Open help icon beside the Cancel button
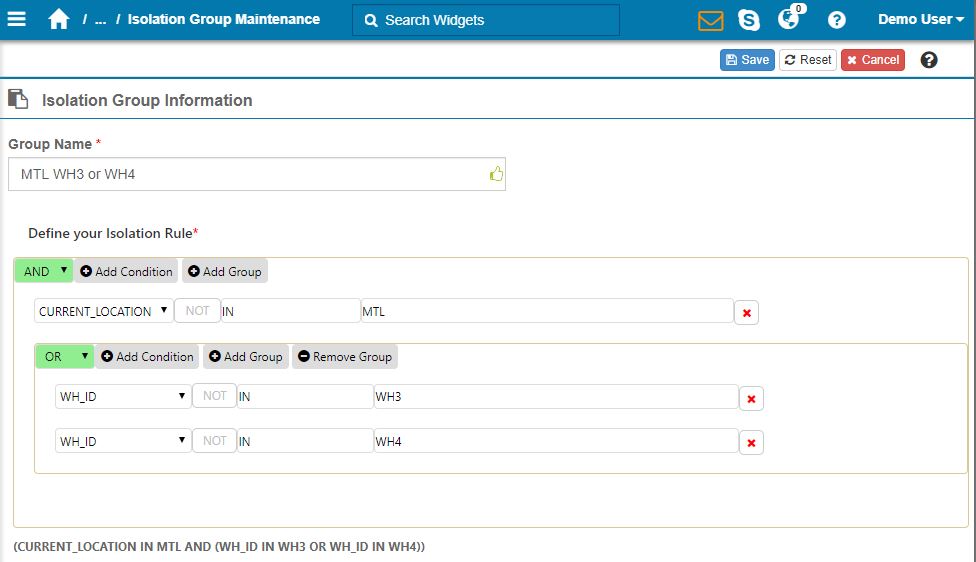 (x=929, y=60)
